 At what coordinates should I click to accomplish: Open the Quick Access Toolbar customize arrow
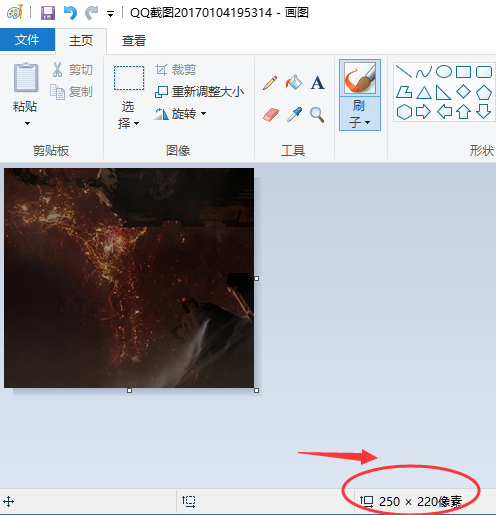pyautogui.click(x=110, y=14)
